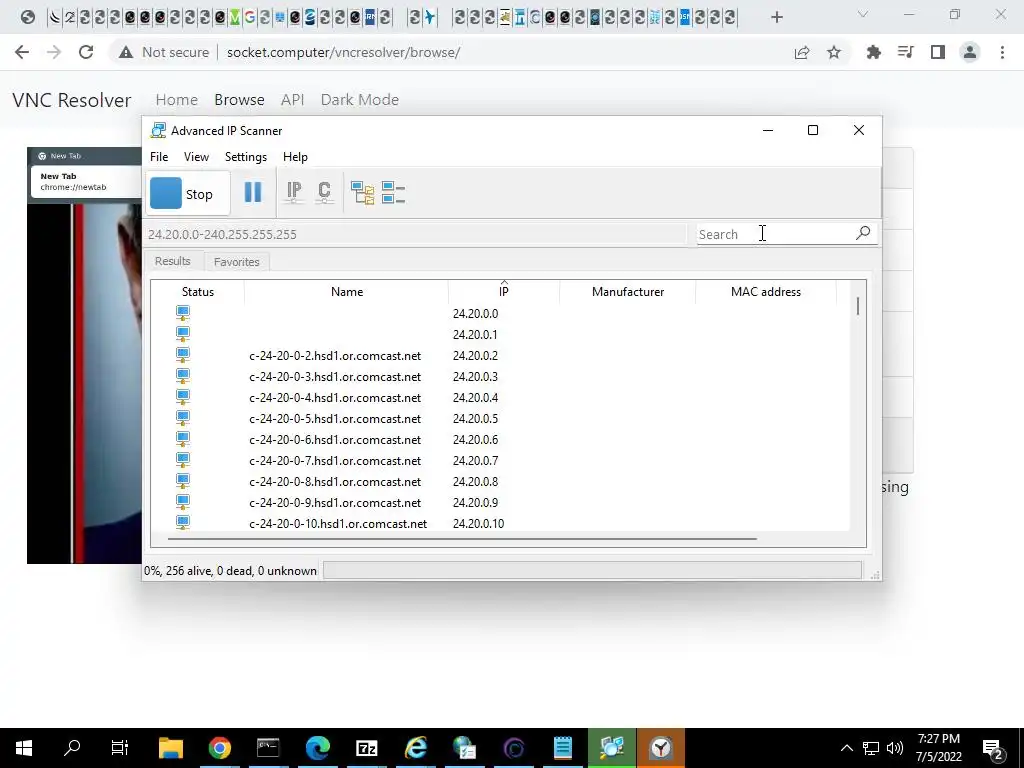Sort the results by the Status column
This screenshot has width=1024, height=768.
(x=198, y=292)
